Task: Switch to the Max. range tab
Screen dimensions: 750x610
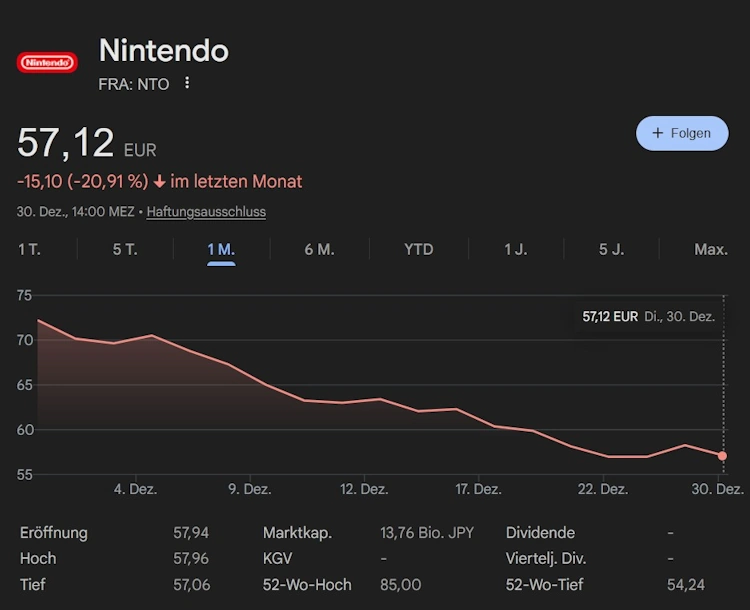Action: (710, 249)
